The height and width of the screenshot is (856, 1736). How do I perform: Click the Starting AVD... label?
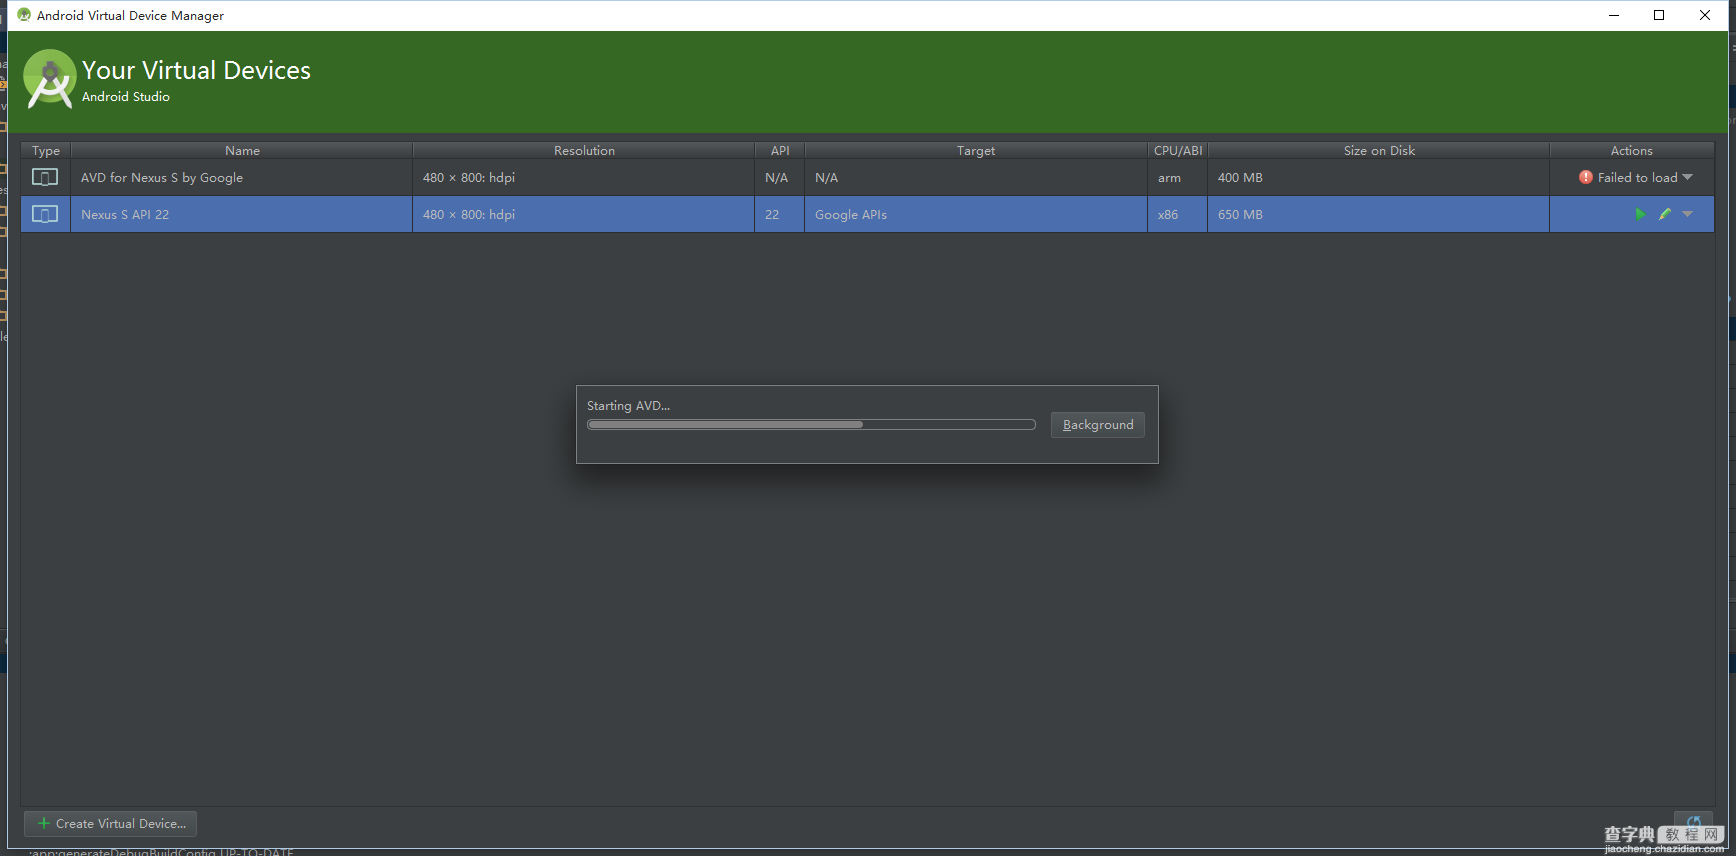pos(628,405)
